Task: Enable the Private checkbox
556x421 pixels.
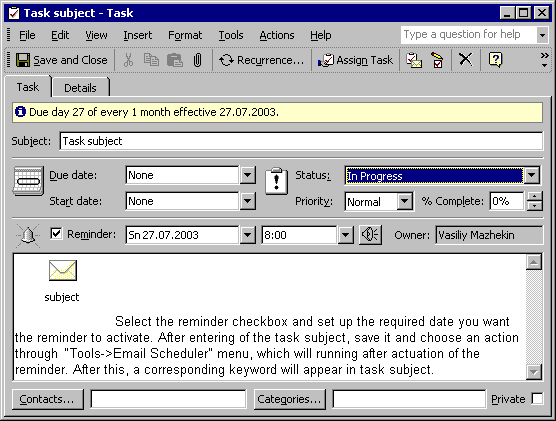Action: tap(537, 399)
